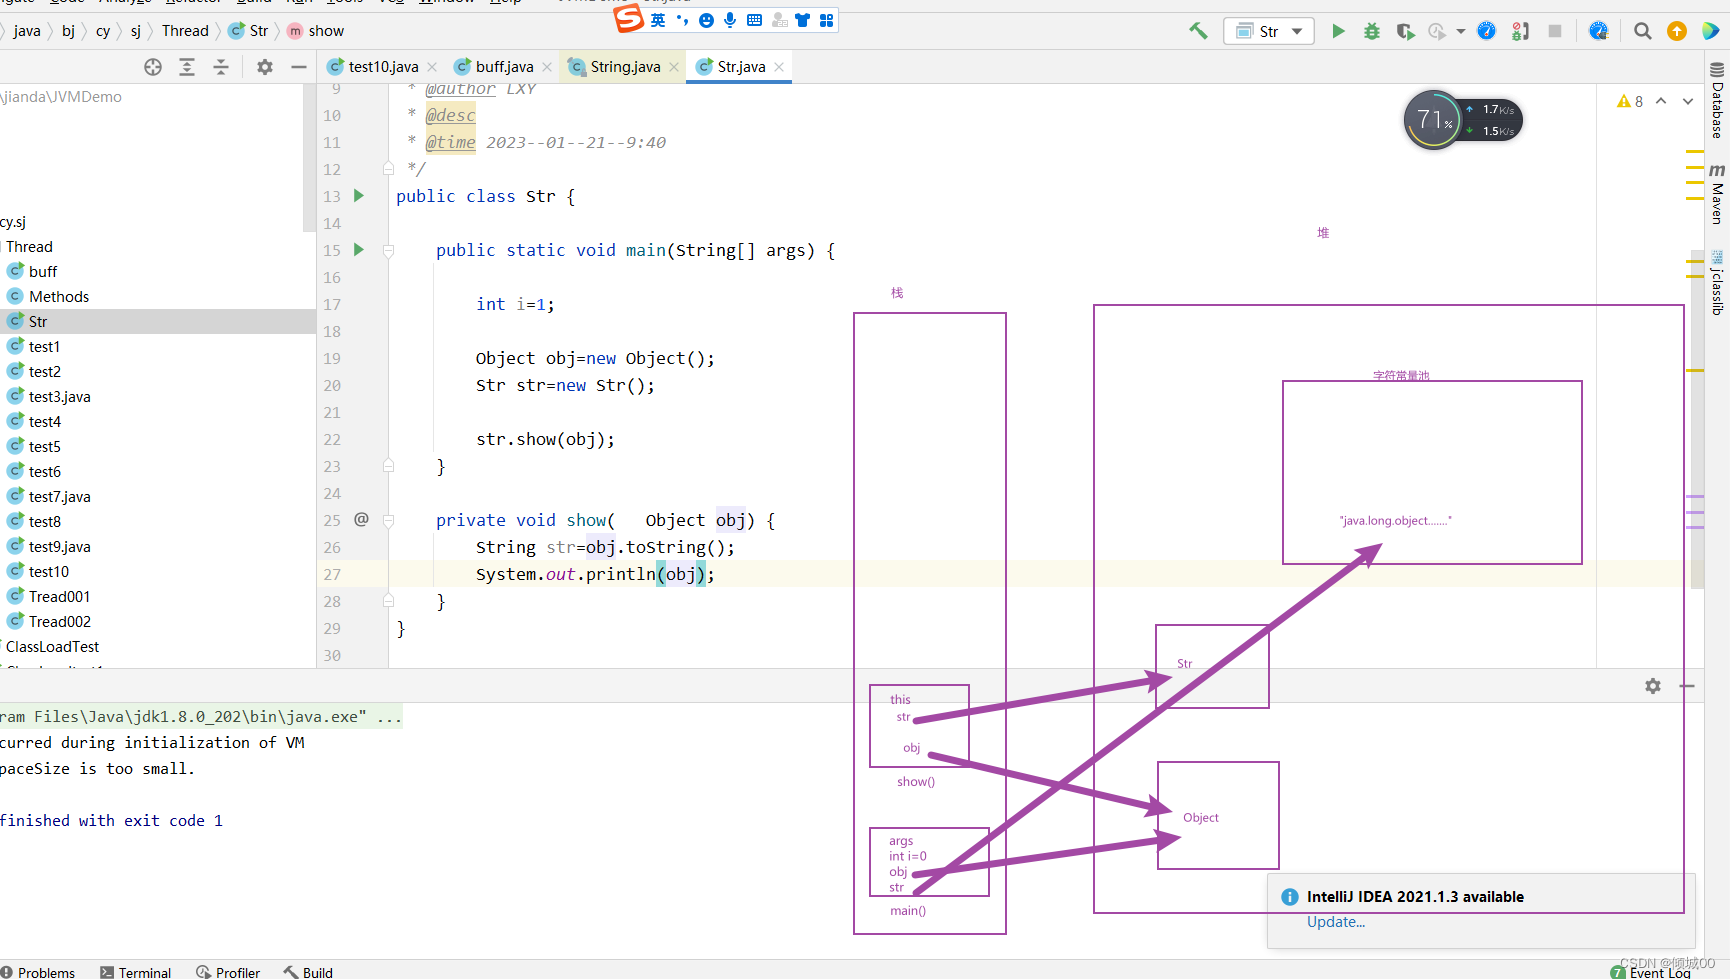
Task: Open the Str run configuration dropdown
Action: coord(1268,31)
